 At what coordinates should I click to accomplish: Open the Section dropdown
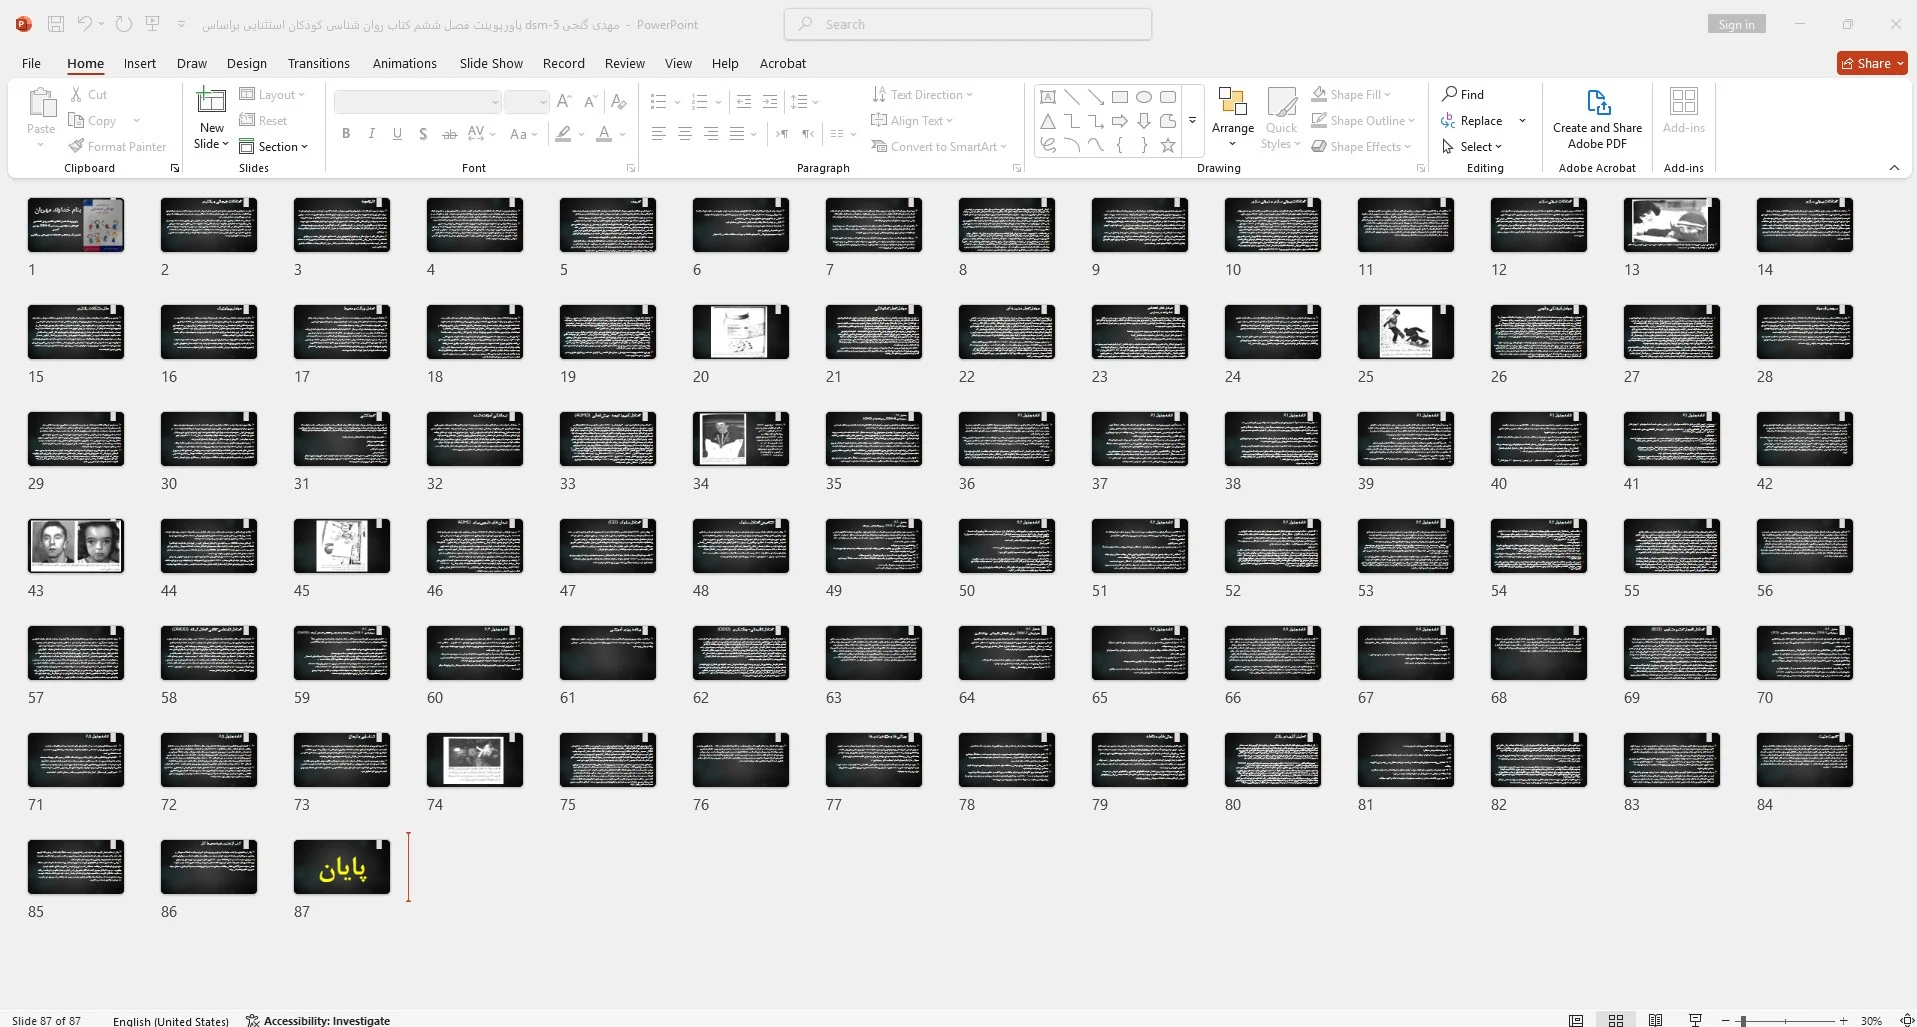tap(274, 147)
